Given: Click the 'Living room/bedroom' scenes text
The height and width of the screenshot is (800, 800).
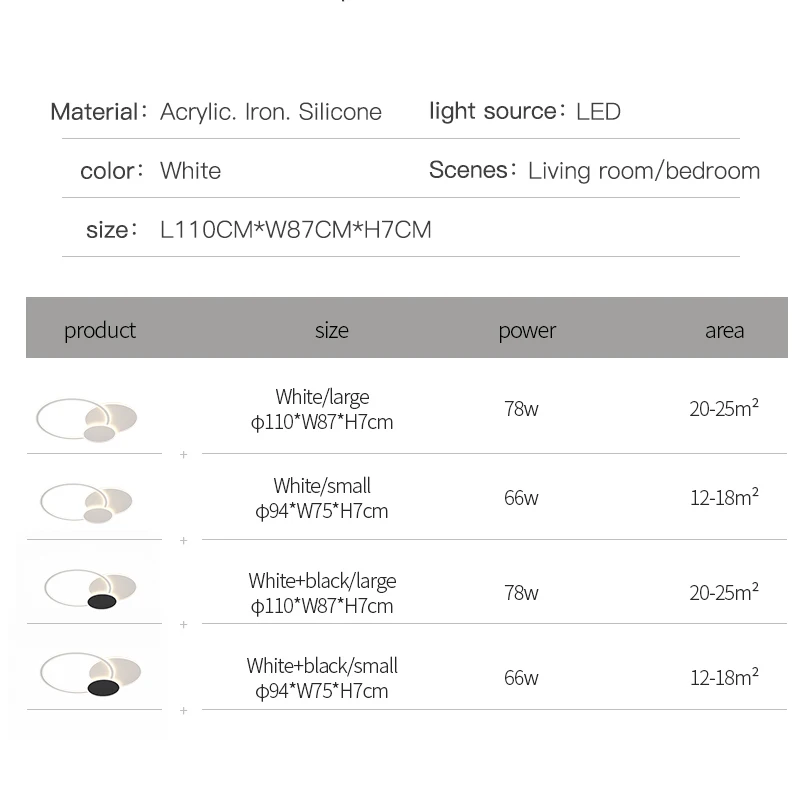Looking at the screenshot, I should [x=644, y=171].
